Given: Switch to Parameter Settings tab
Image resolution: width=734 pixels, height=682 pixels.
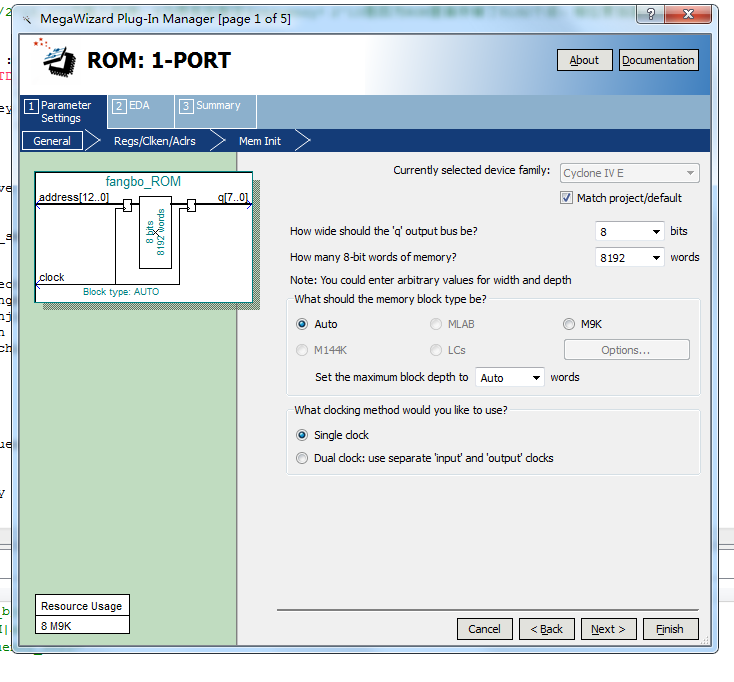Looking at the screenshot, I should [63, 111].
